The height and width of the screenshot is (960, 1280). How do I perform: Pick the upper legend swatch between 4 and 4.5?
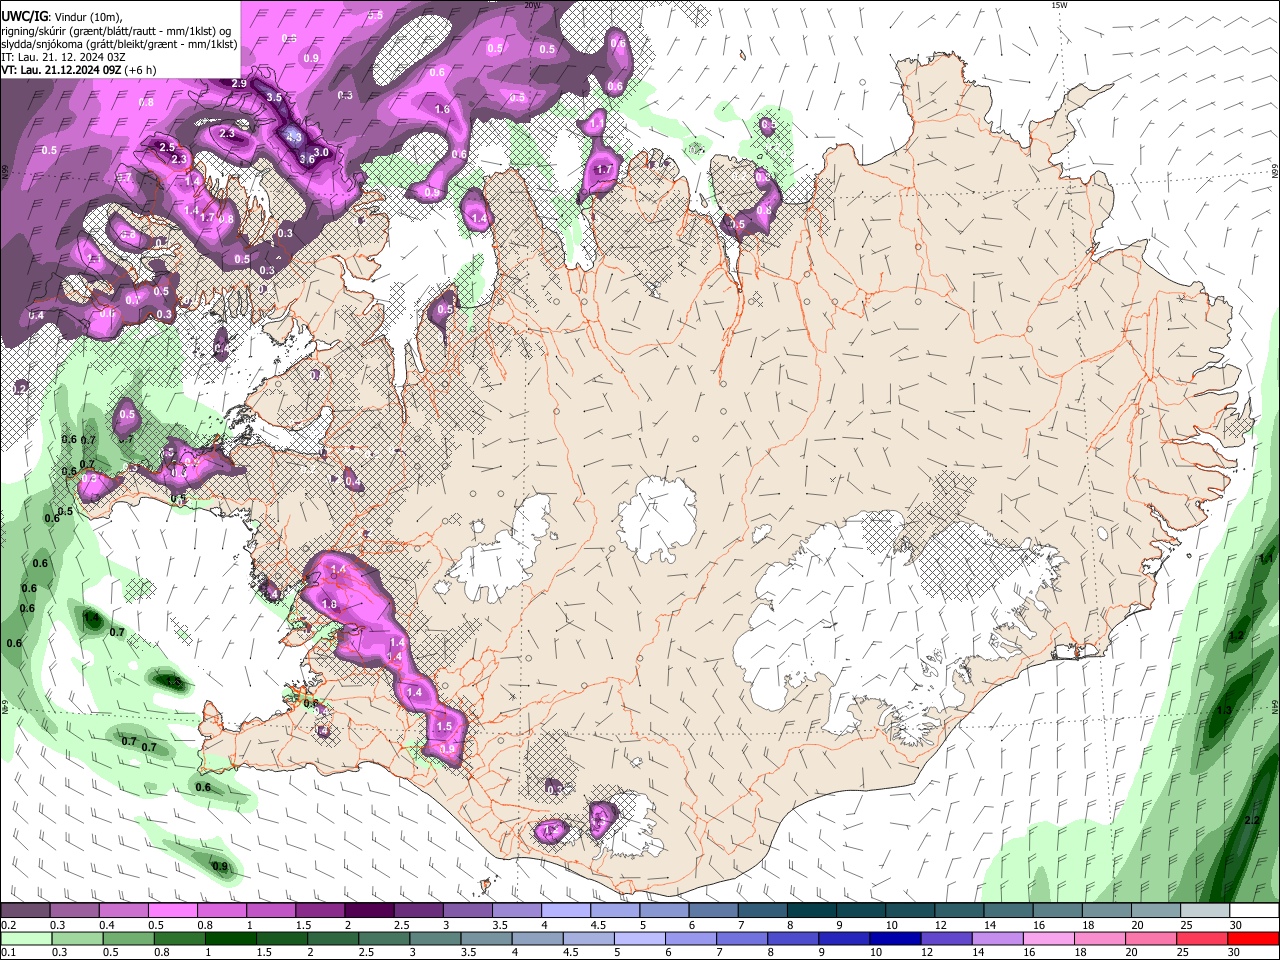pos(566,910)
